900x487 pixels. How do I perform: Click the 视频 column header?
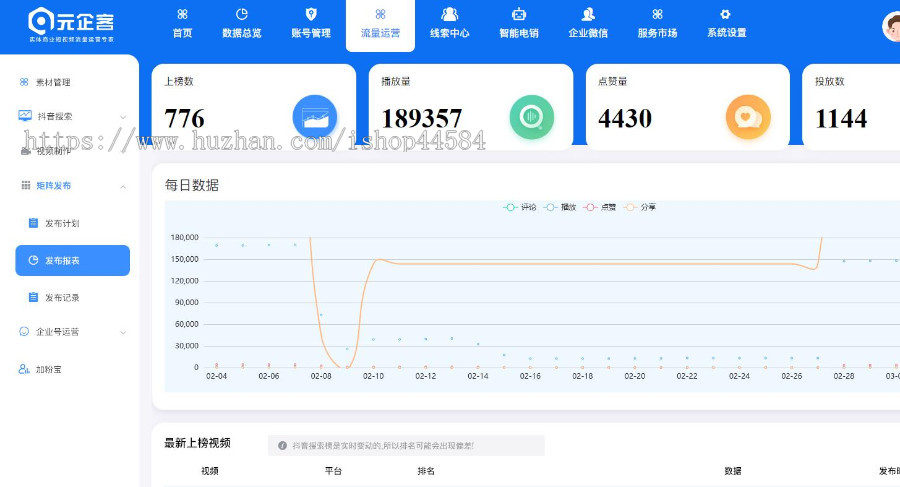pos(210,471)
